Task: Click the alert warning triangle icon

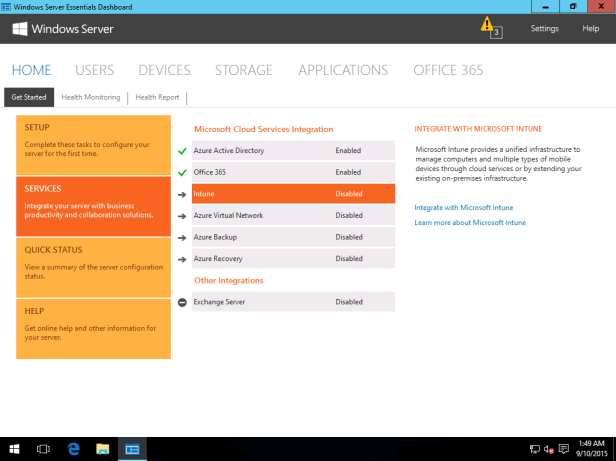Action: [487, 25]
